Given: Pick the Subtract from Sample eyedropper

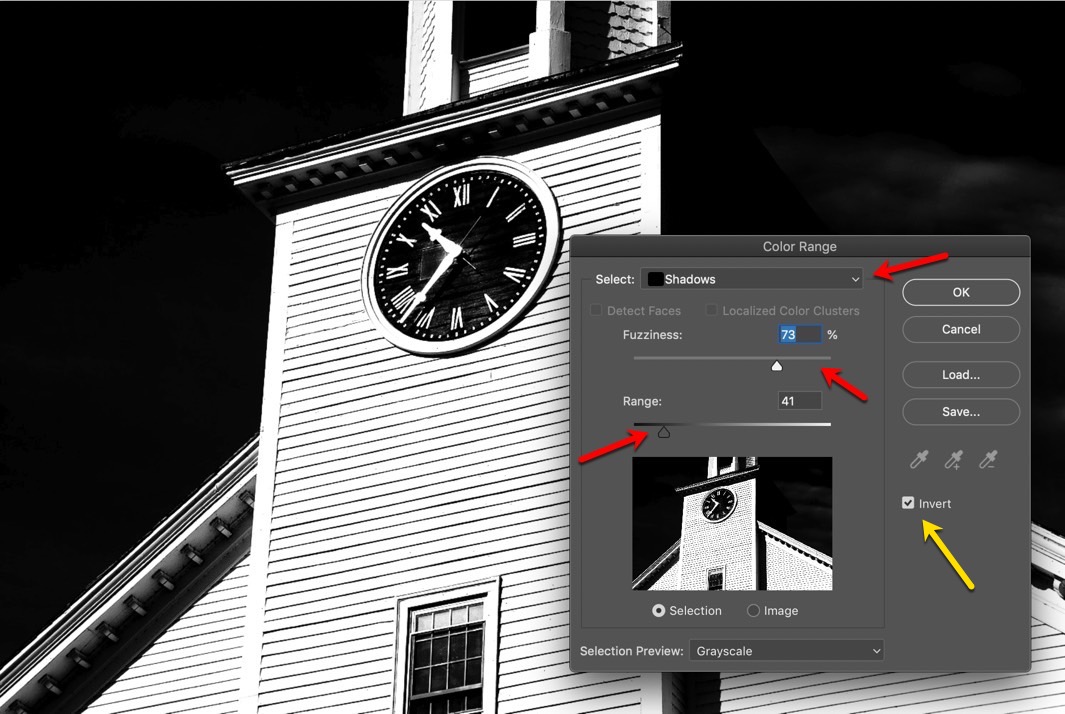Looking at the screenshot, I should [x=988, y=459].
